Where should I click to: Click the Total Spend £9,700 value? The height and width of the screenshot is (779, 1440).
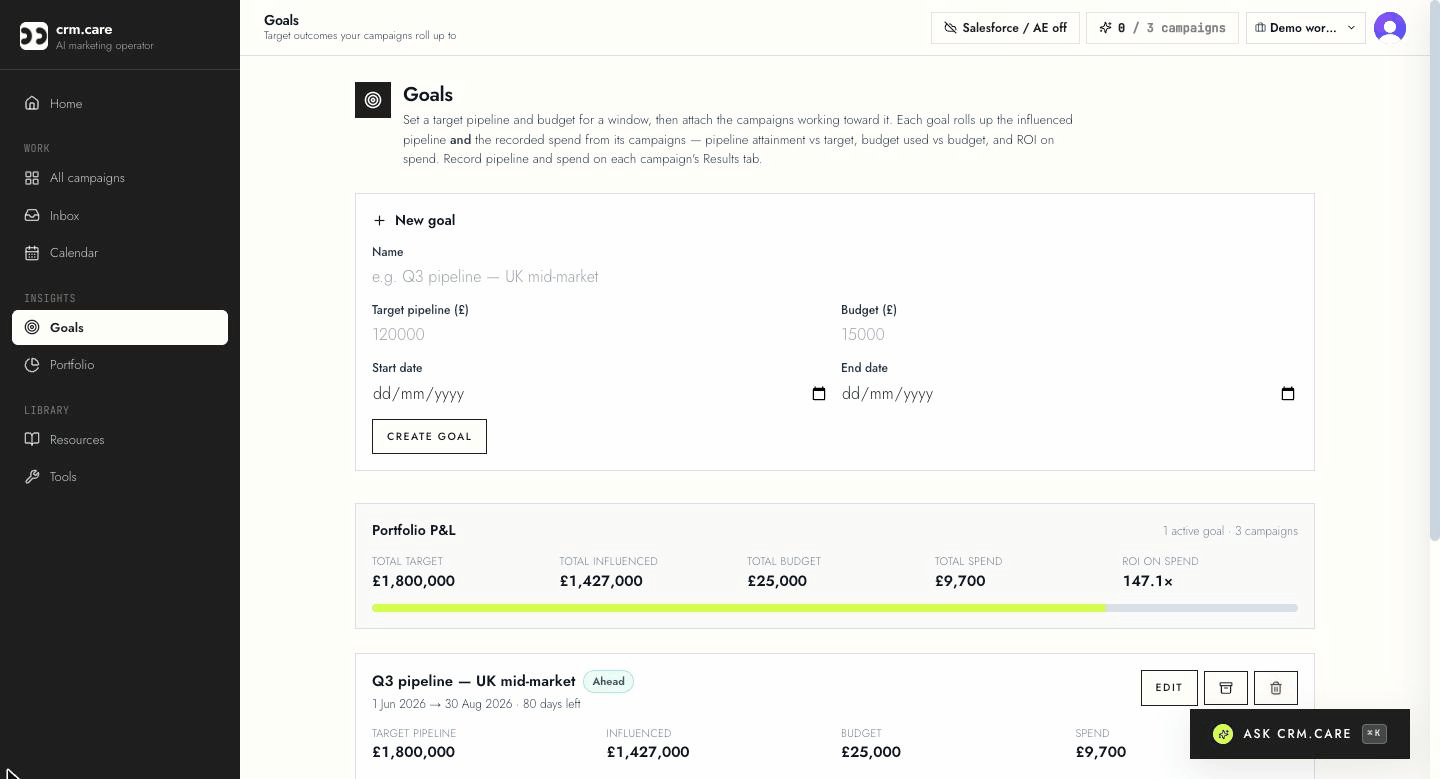[x=960, y=581]
